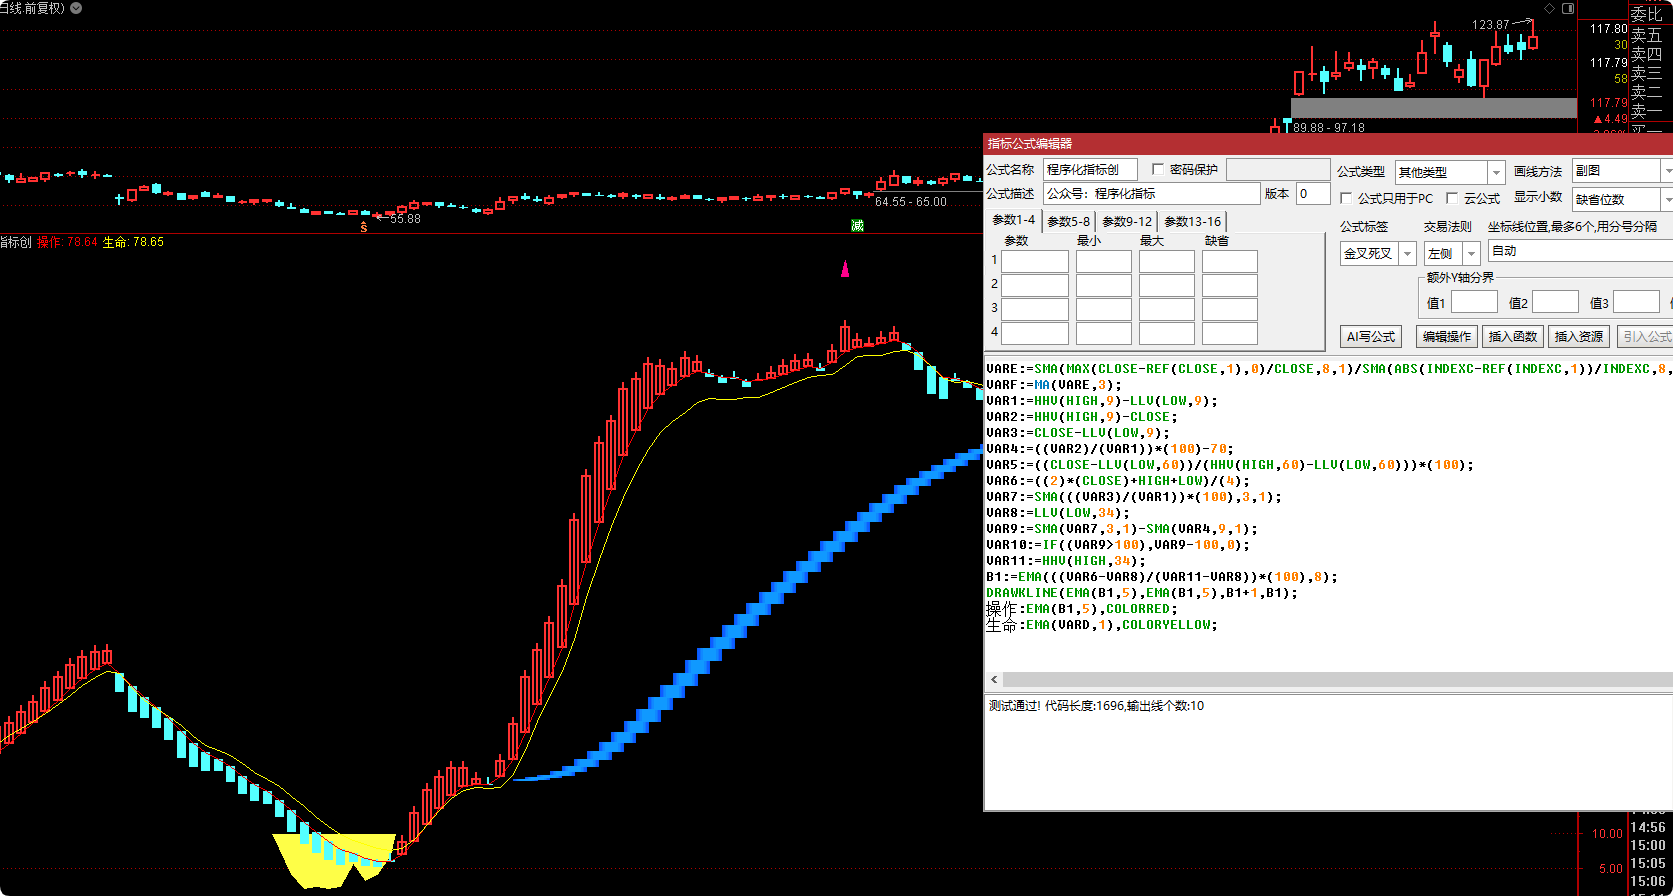Switch to the 参数5-8 tab
The width and height of the screenshot is (1673, 896).
tap(1068, 221)
